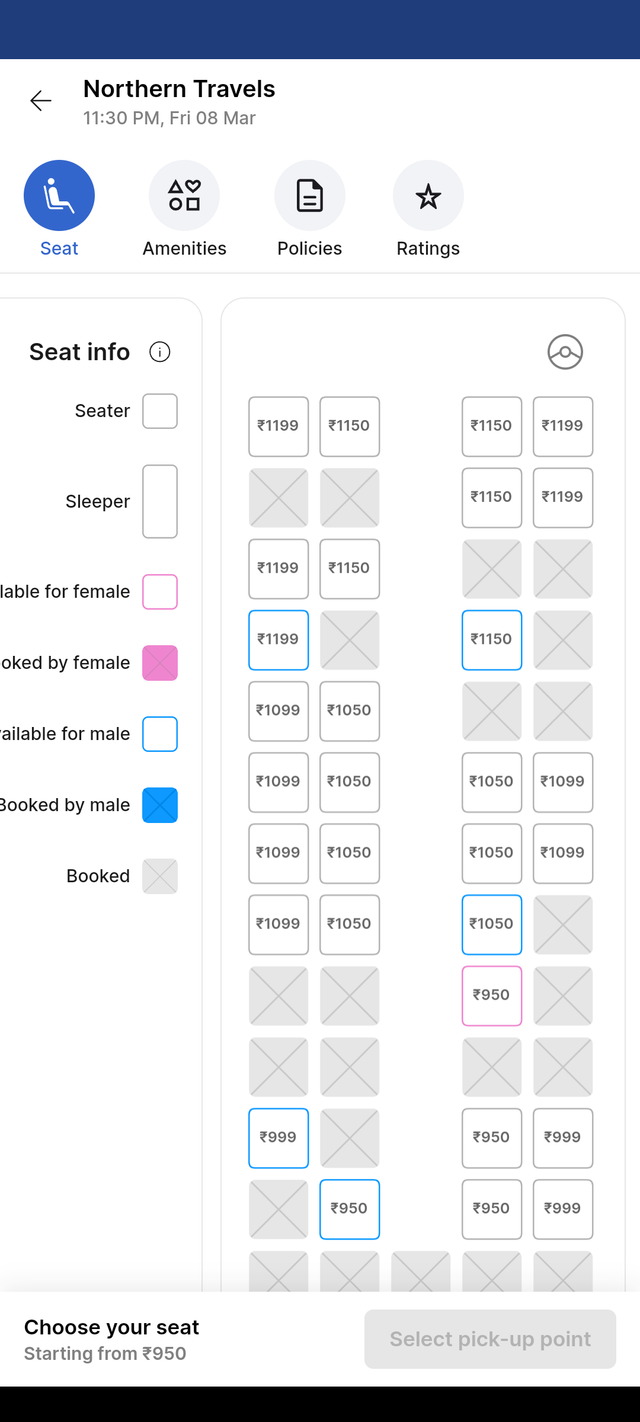The width and height of the screenshot is (640, 1422).
Task: Open the Amenities icon
Action: coord(184,196)
